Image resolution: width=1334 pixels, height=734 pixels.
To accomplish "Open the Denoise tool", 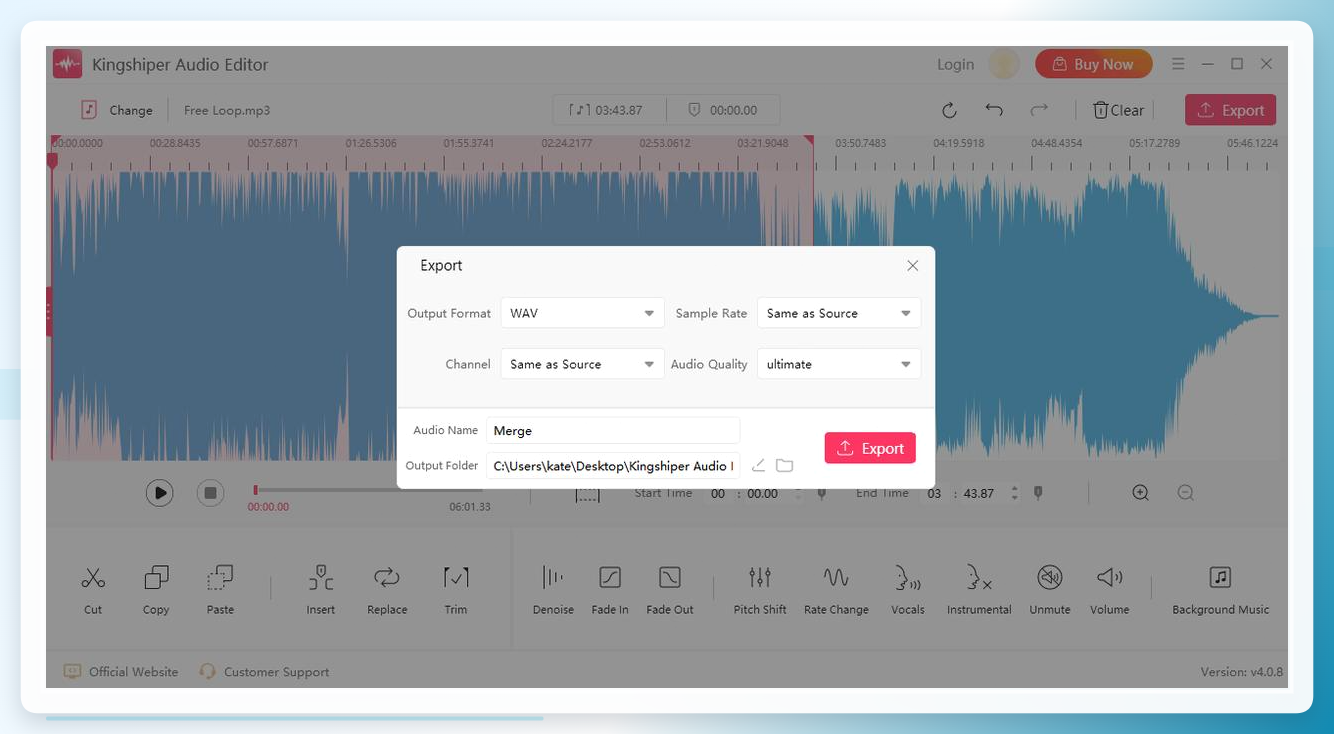I will click(553, 589).
